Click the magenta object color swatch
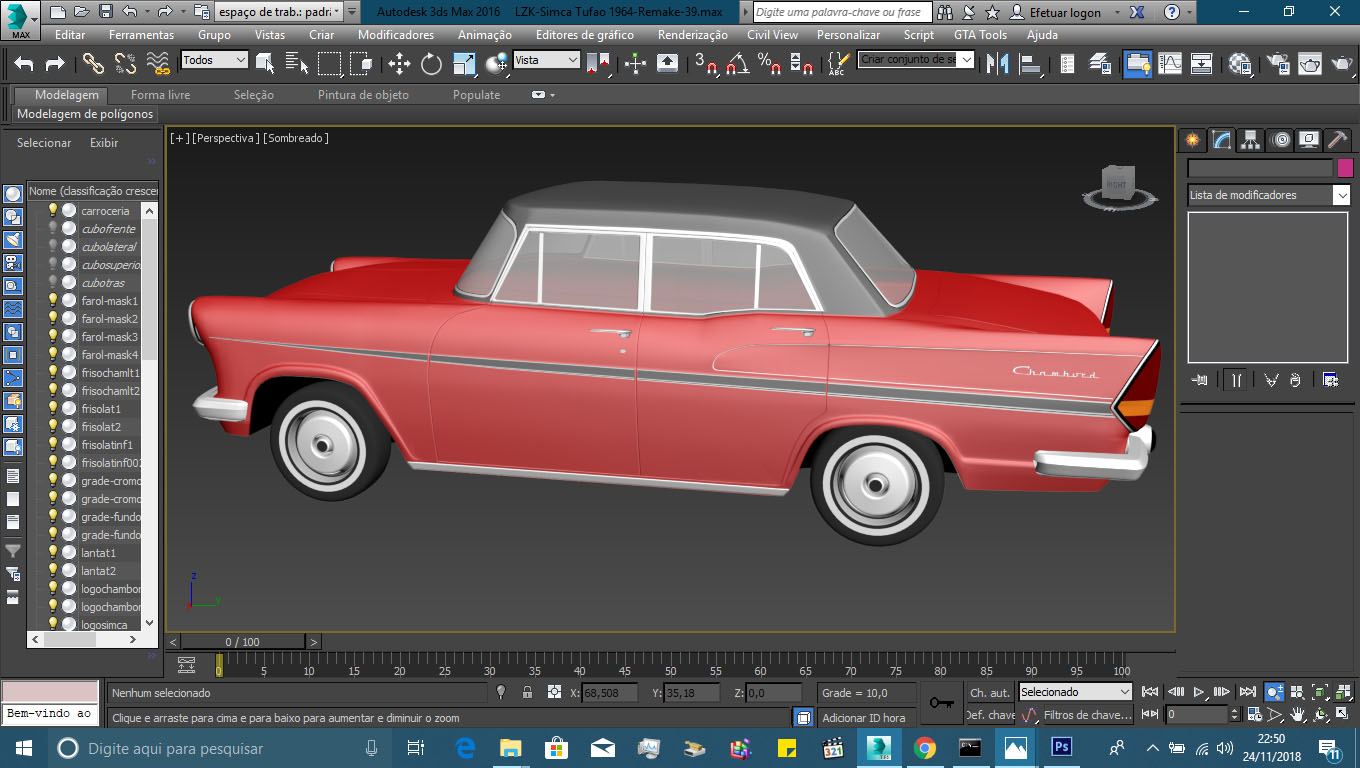This screenshot has height=768, width=1360. [1345, 168]
